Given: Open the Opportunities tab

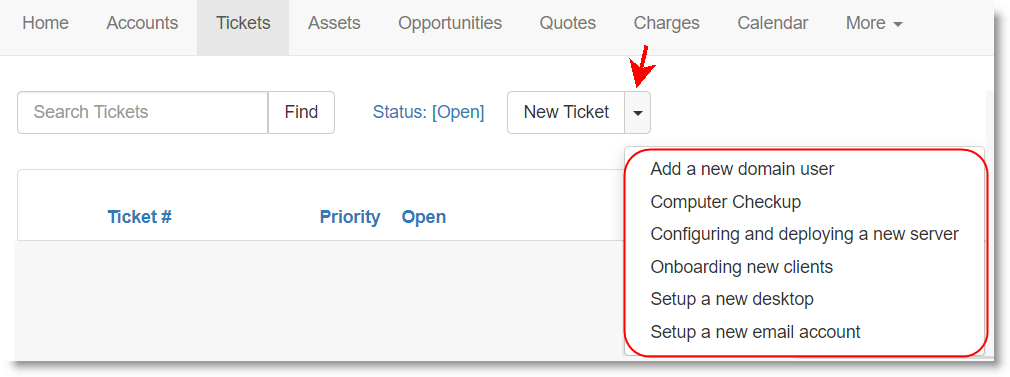Looking at the screenshot, I should [450, 23].
